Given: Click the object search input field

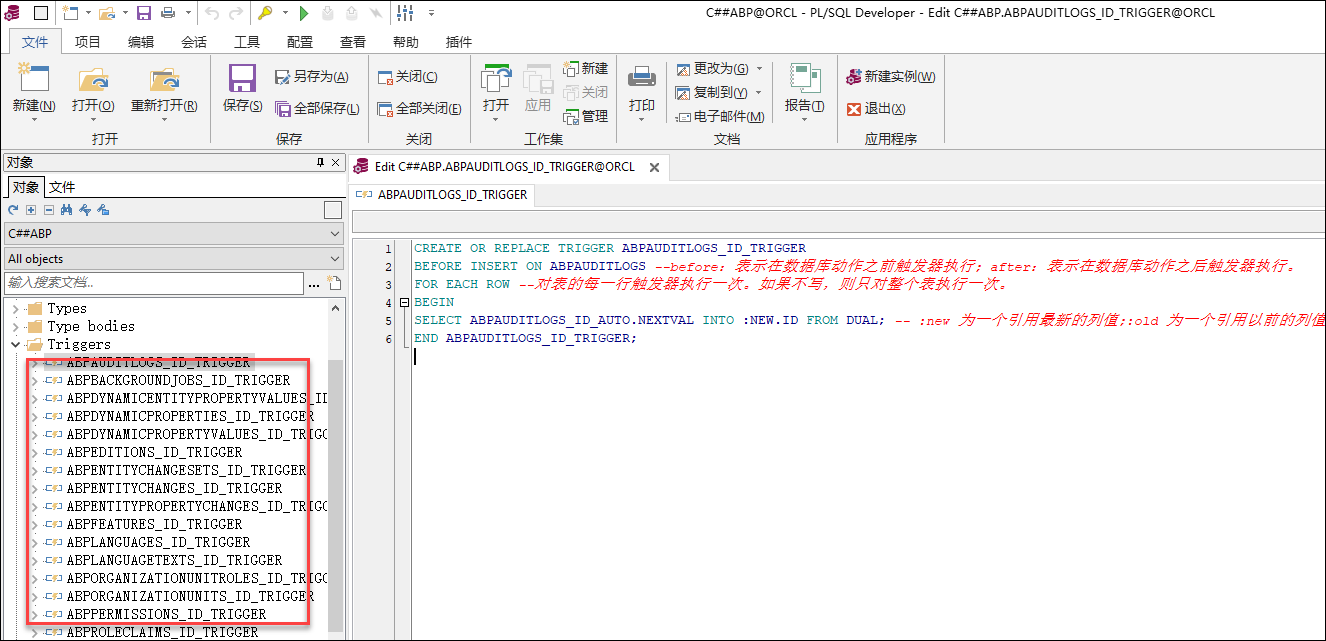Looking at the screenshot, I should pyautogui.click(x=153, y=284).
